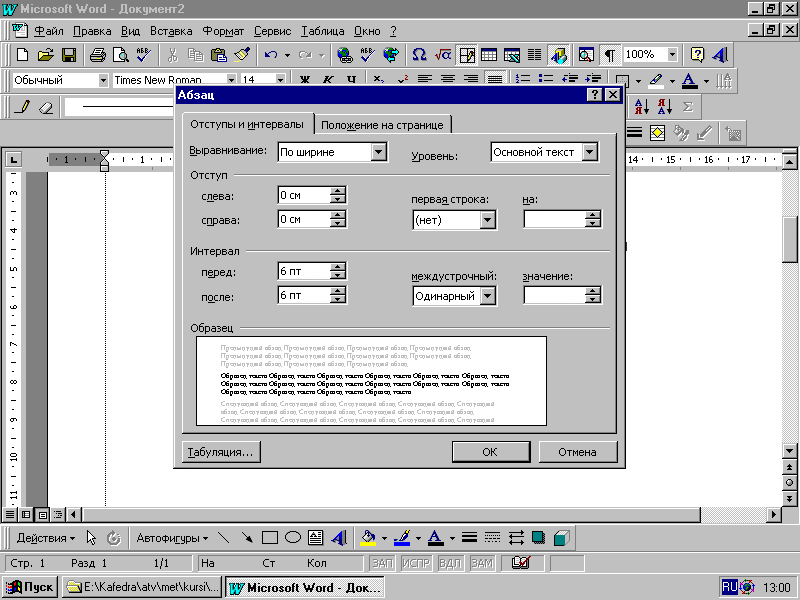Toggle Italic К formatting

(328, 80)
